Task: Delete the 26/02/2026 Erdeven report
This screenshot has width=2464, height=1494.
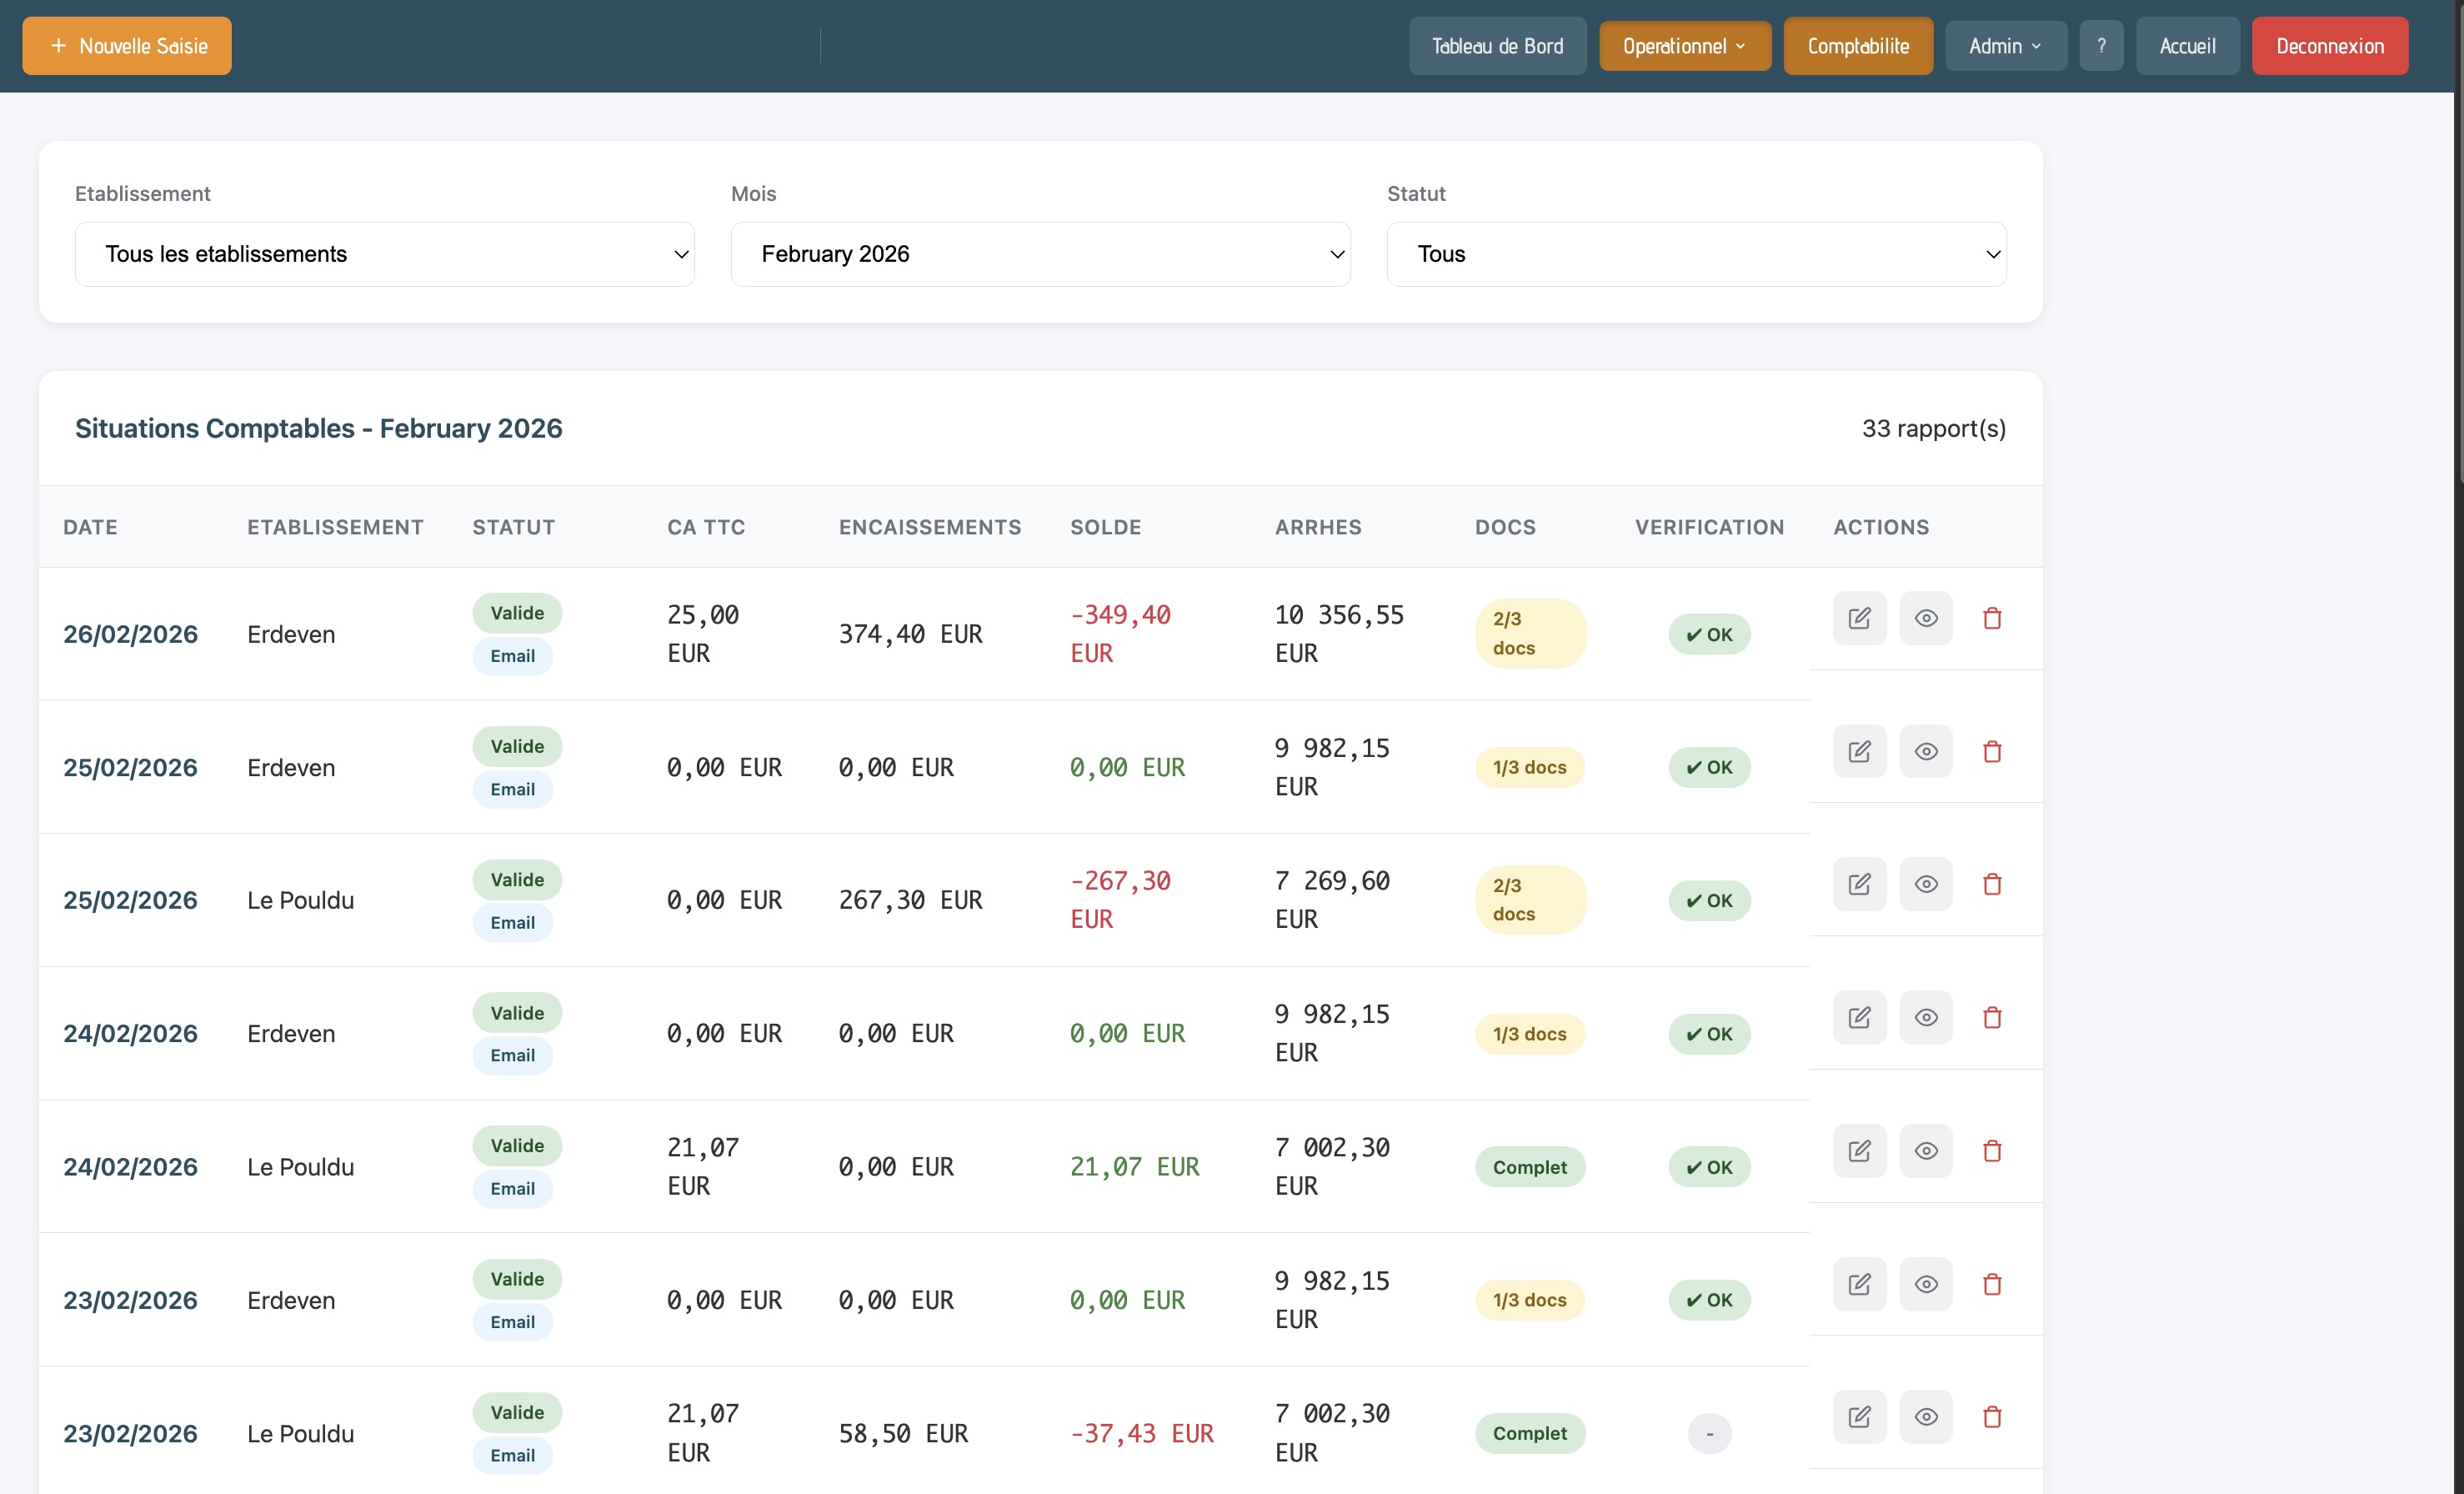Action: (x=1991, y=618)
